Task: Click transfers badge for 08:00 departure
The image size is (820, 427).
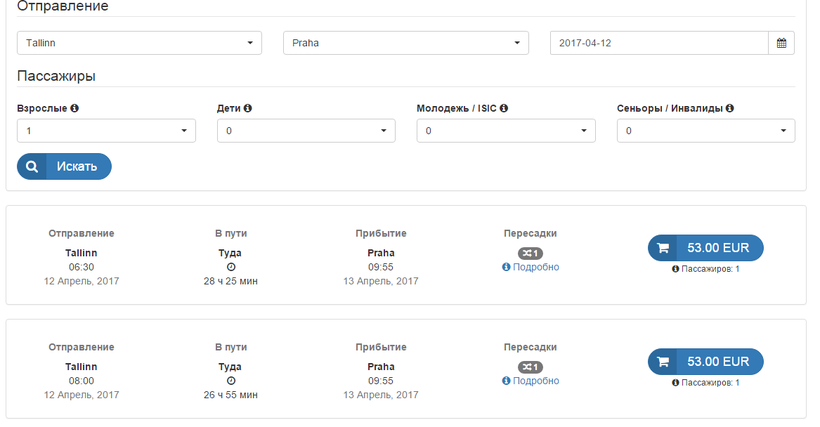Action: [x=530, y=367]
